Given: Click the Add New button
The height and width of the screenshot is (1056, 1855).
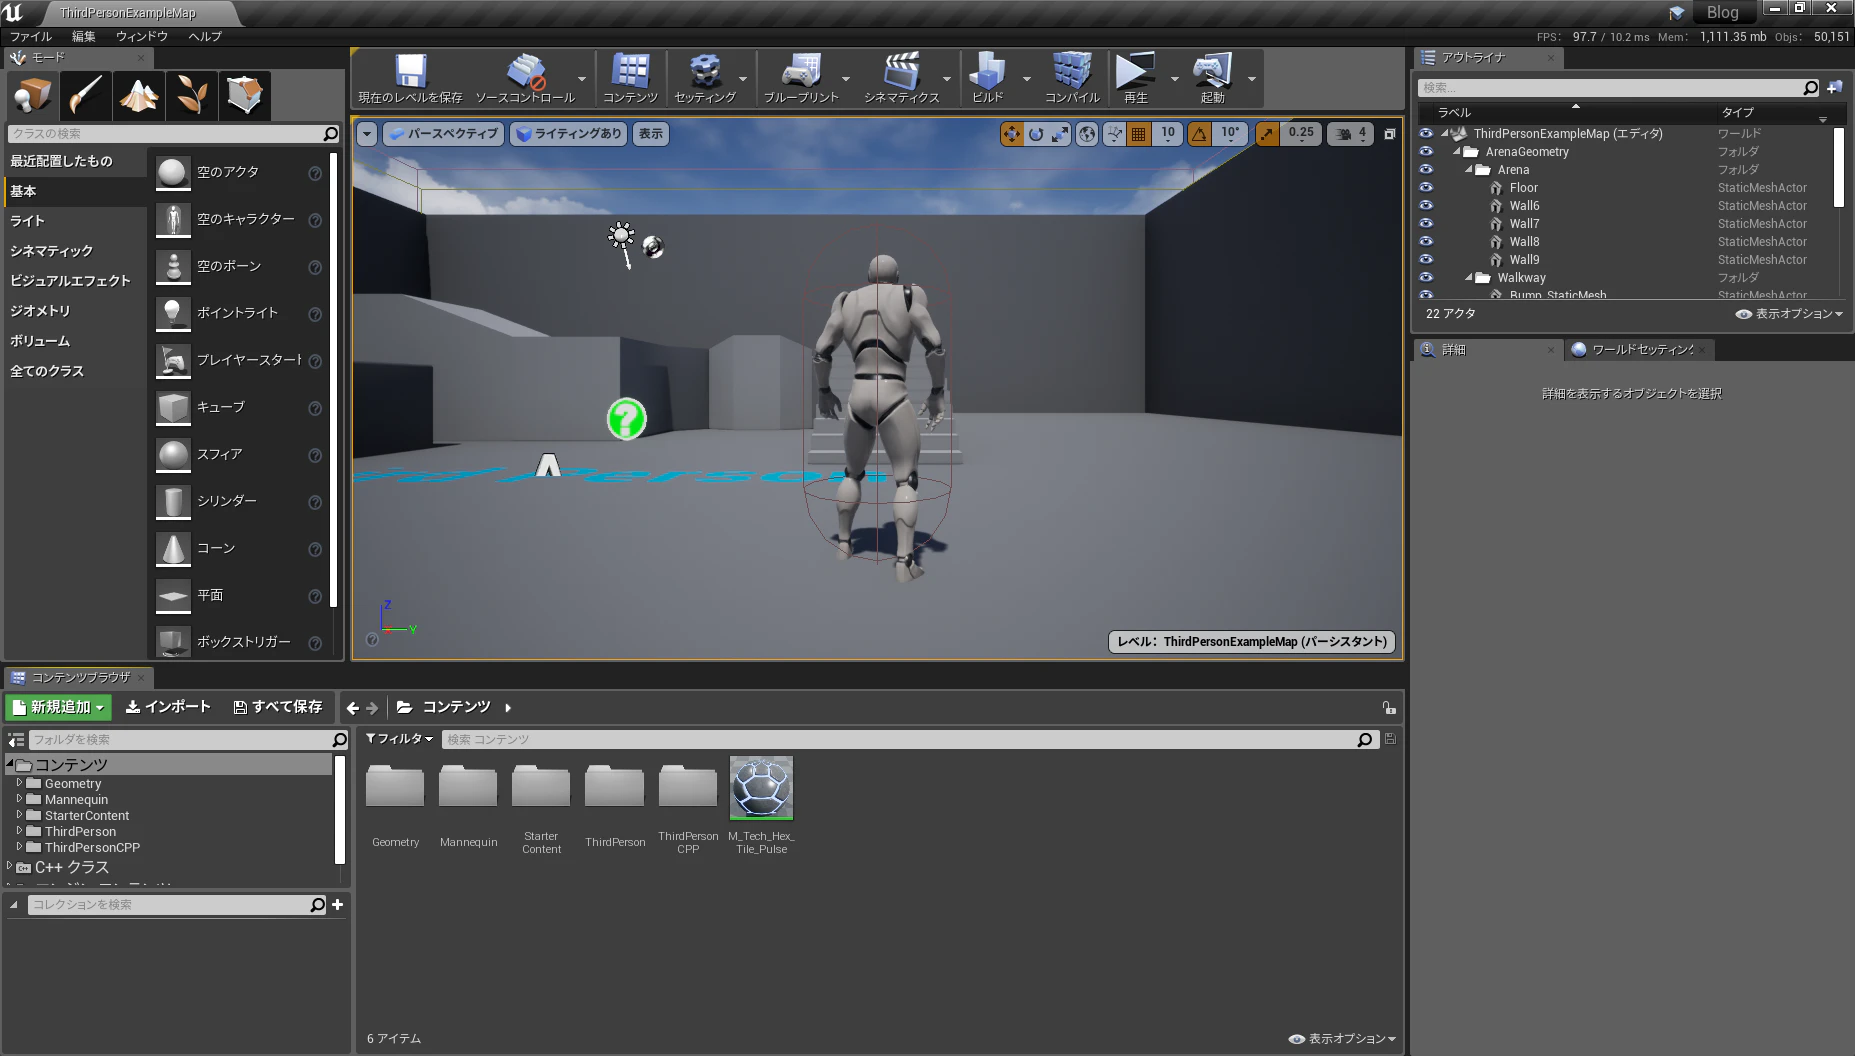Looking at the screenshot, I should (x=59, y=707).
